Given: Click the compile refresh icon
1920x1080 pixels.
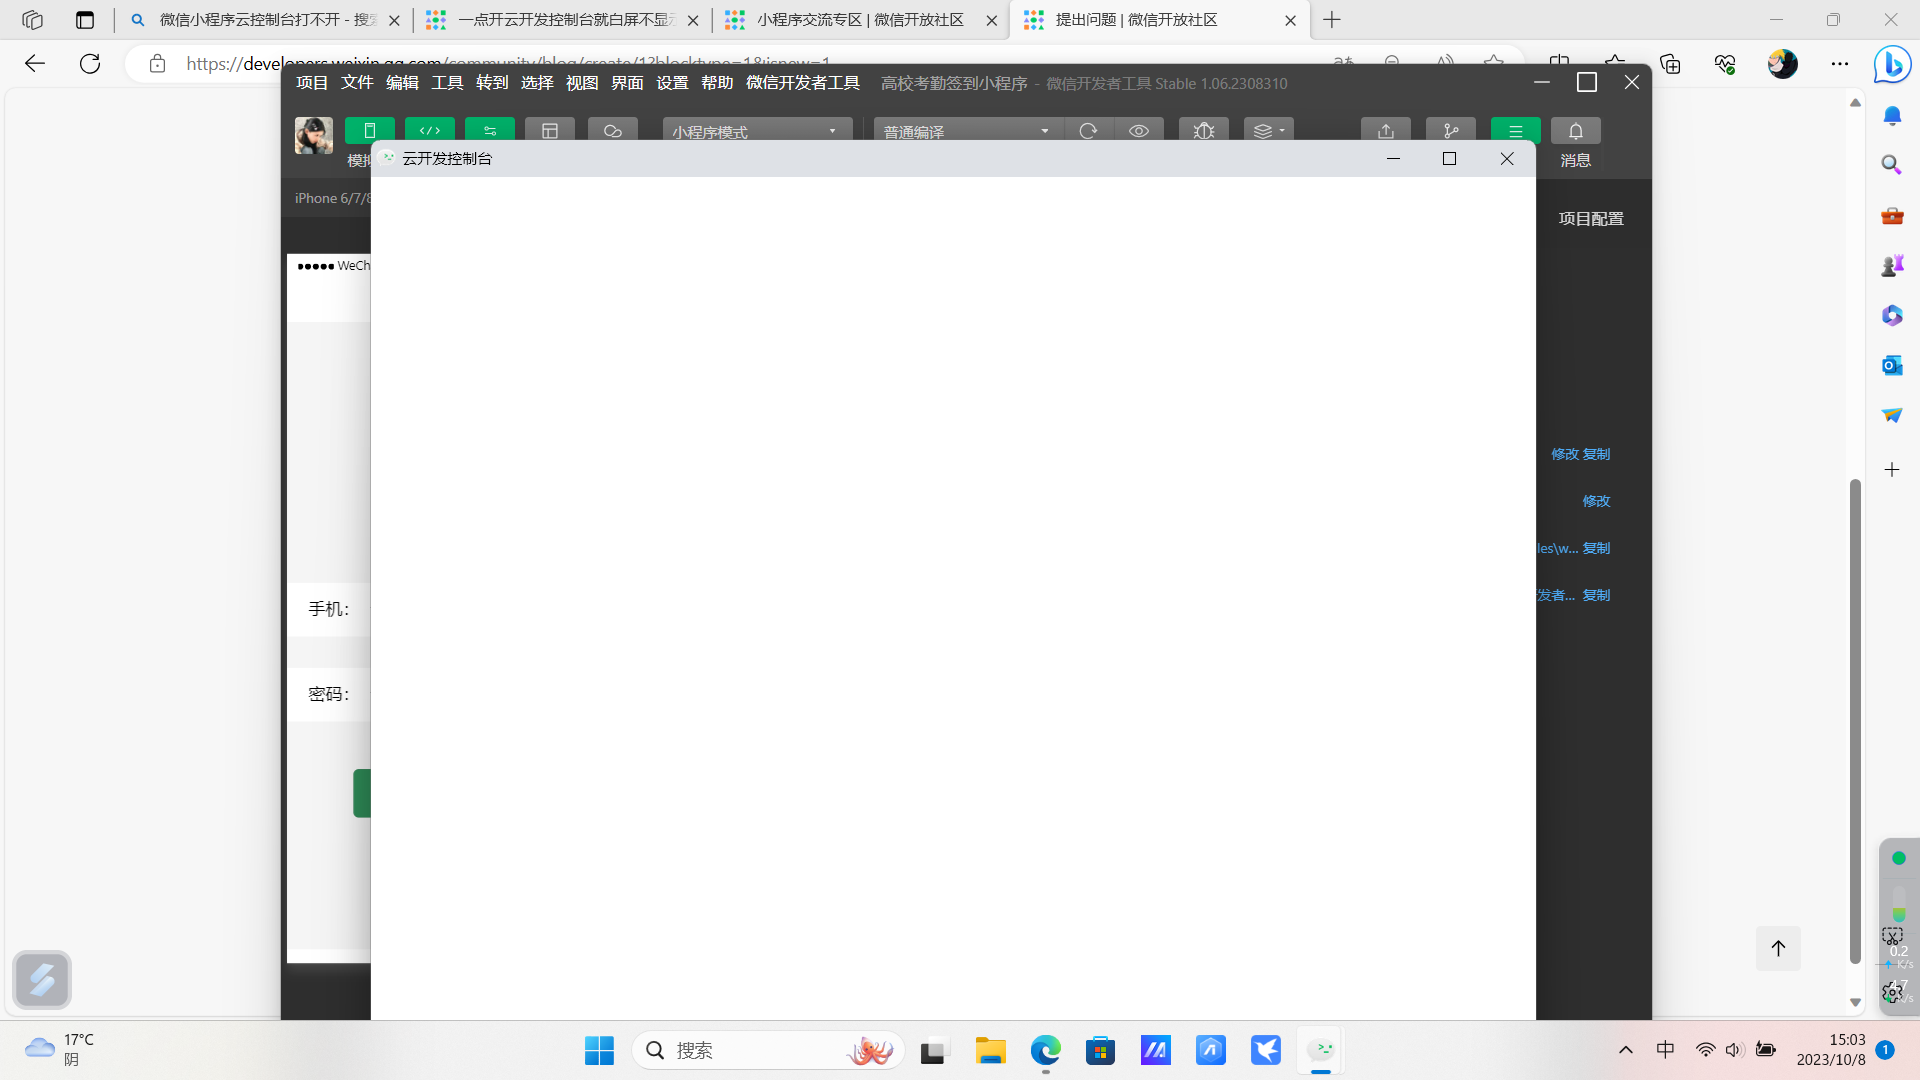Looking at the screenshot, I should pos(1088,131).
